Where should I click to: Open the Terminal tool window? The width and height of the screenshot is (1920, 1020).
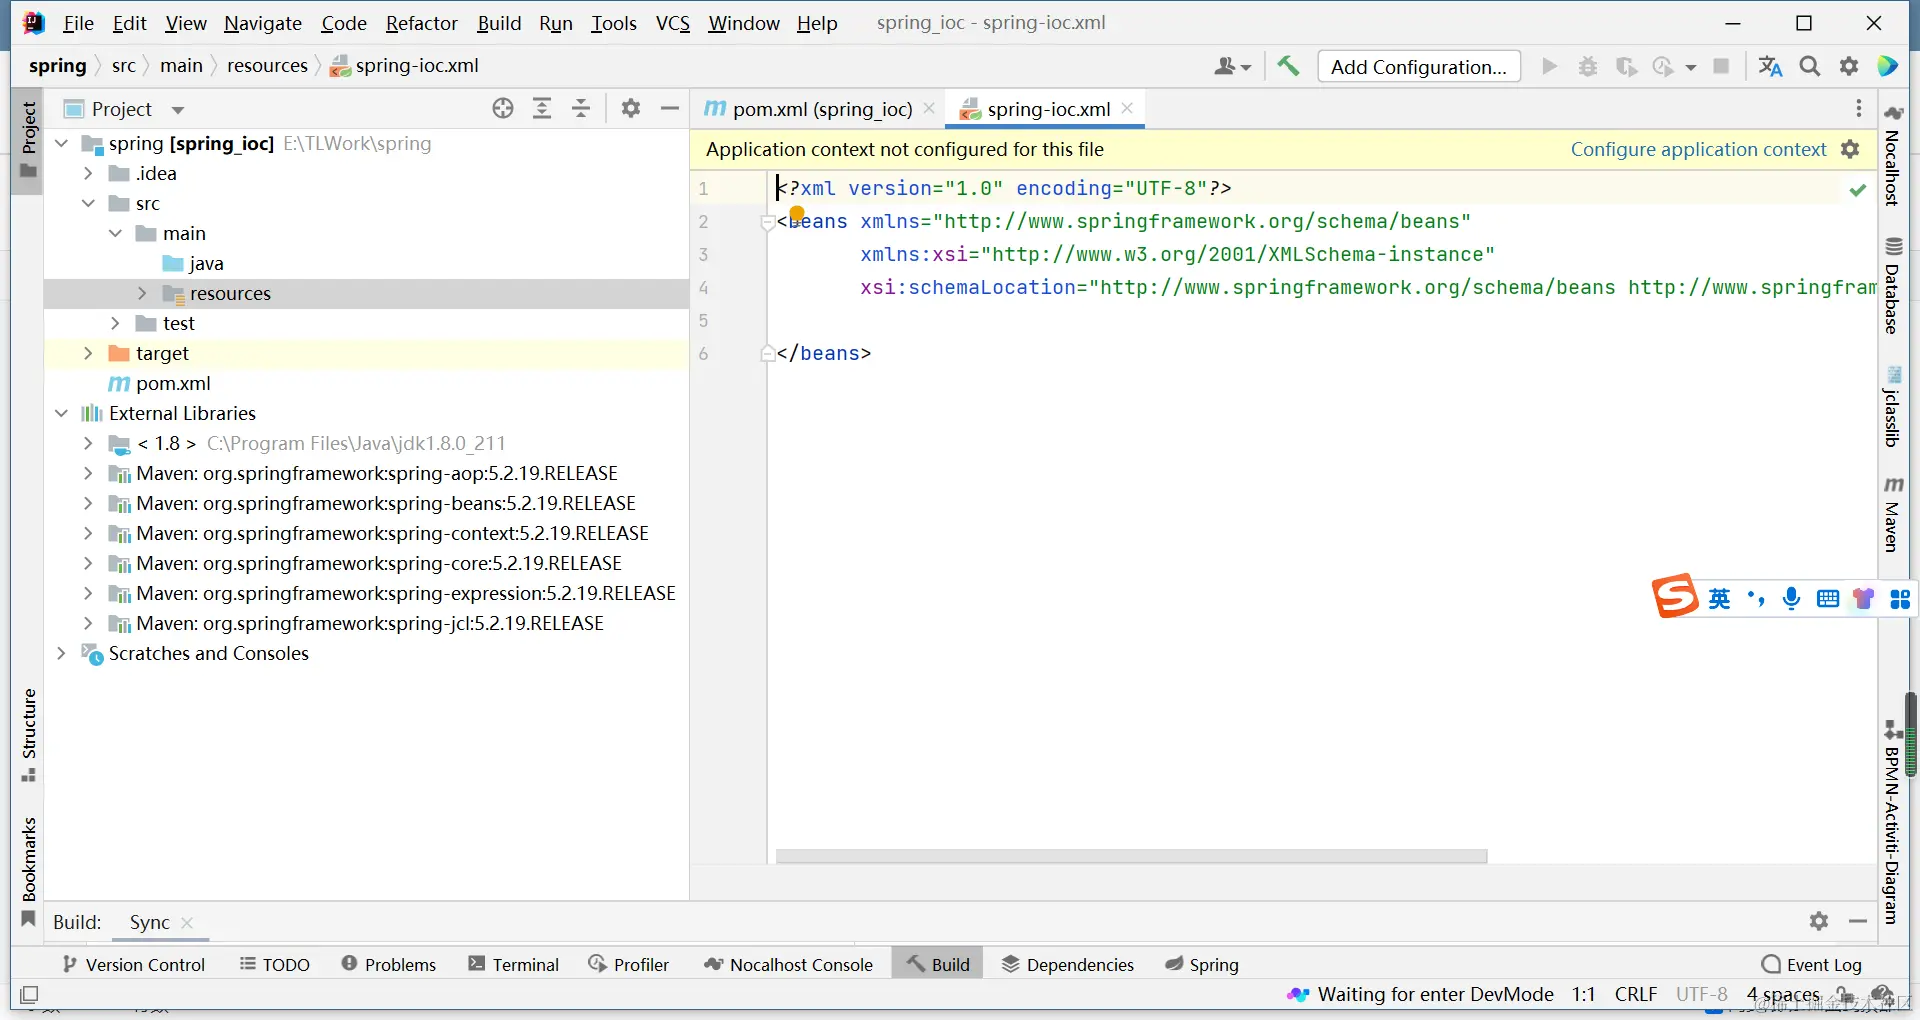[514, 964]
